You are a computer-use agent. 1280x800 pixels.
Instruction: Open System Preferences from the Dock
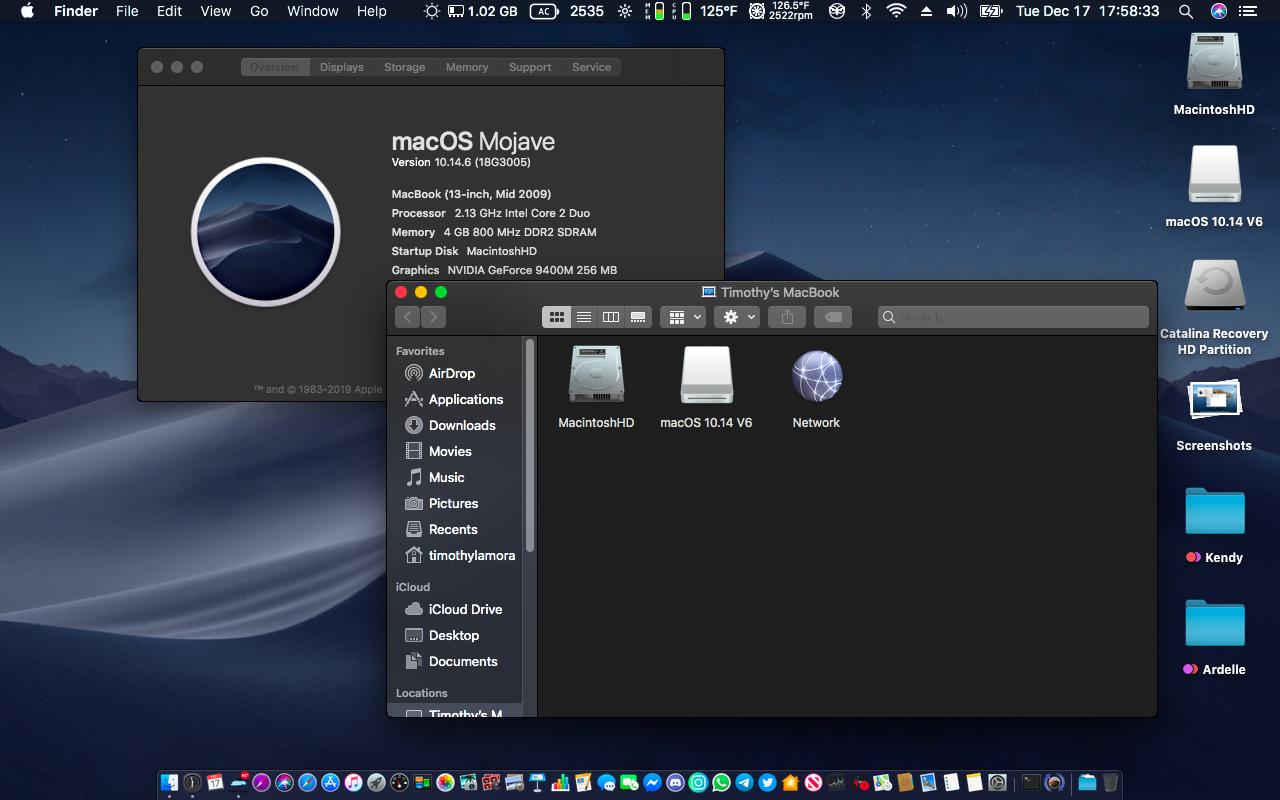coord(997,783)
